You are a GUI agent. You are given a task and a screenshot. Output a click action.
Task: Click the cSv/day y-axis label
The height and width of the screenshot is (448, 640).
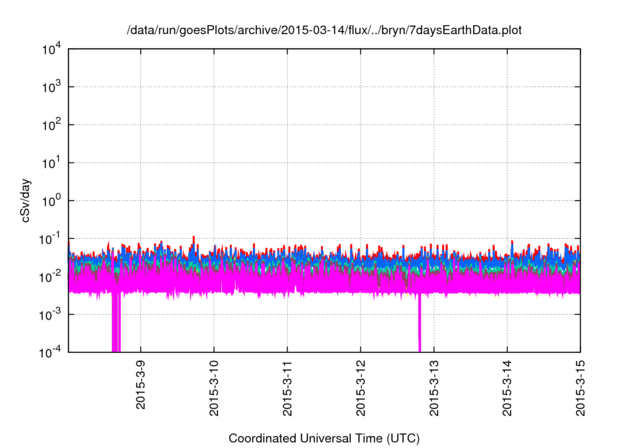26,200
